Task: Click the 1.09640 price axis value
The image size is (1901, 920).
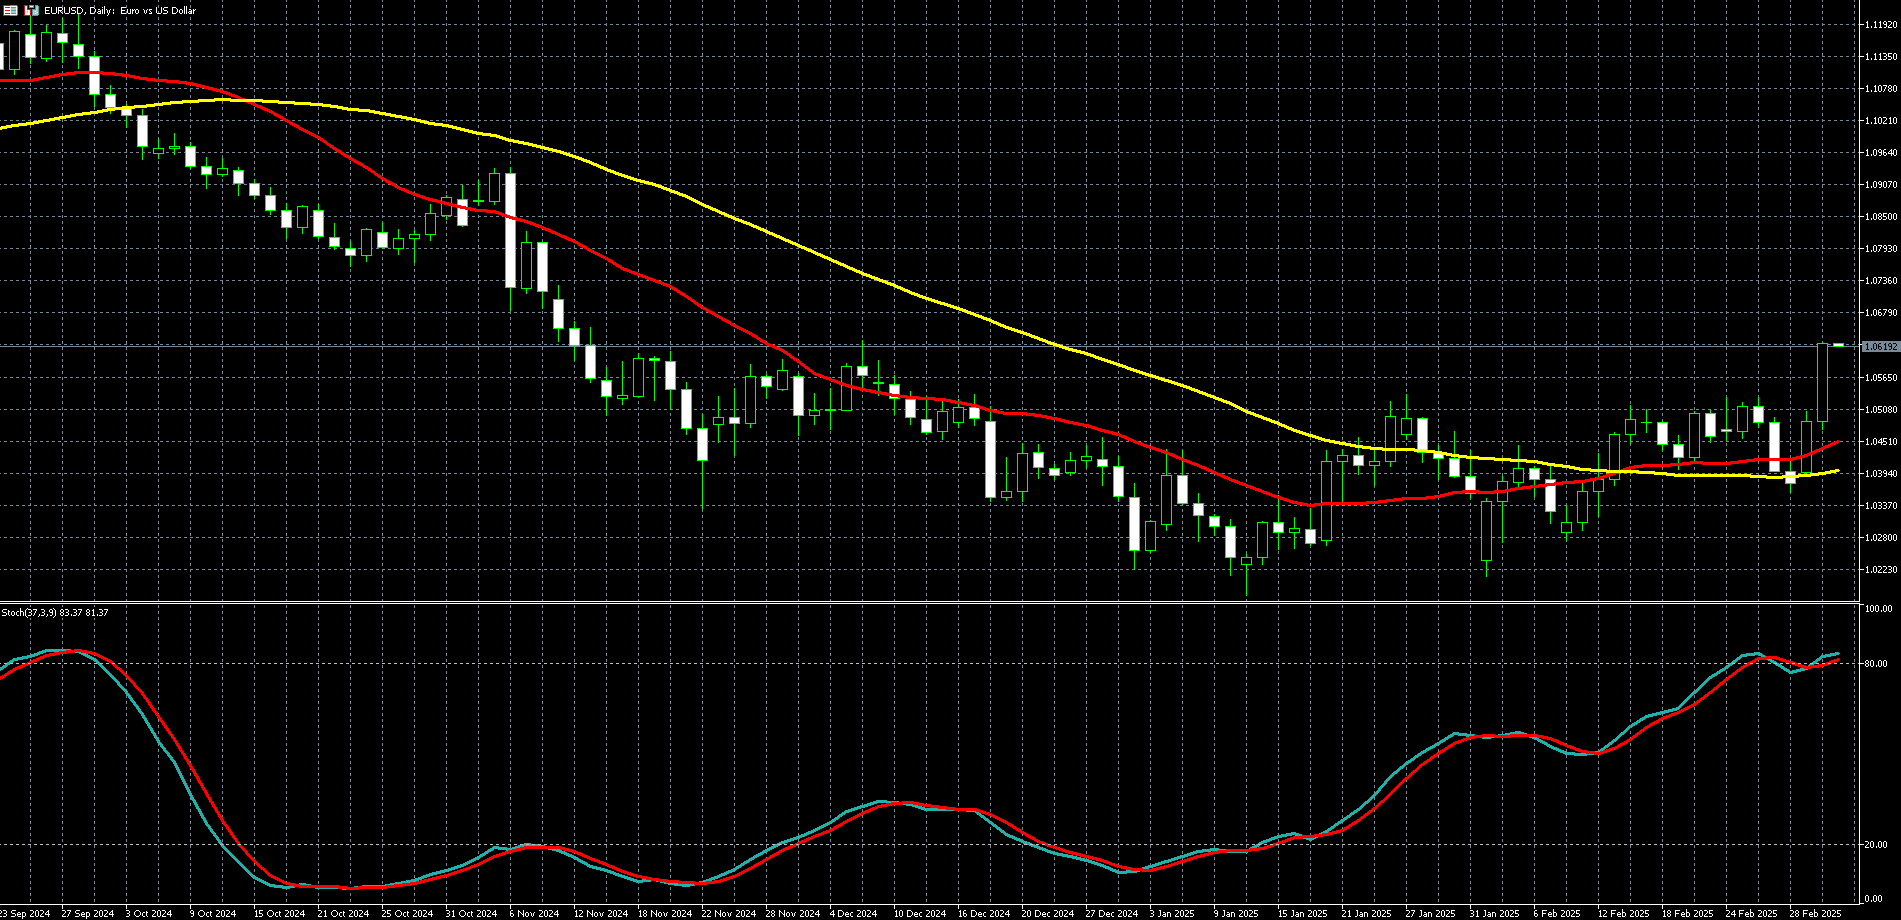Action: [1881, 153]
